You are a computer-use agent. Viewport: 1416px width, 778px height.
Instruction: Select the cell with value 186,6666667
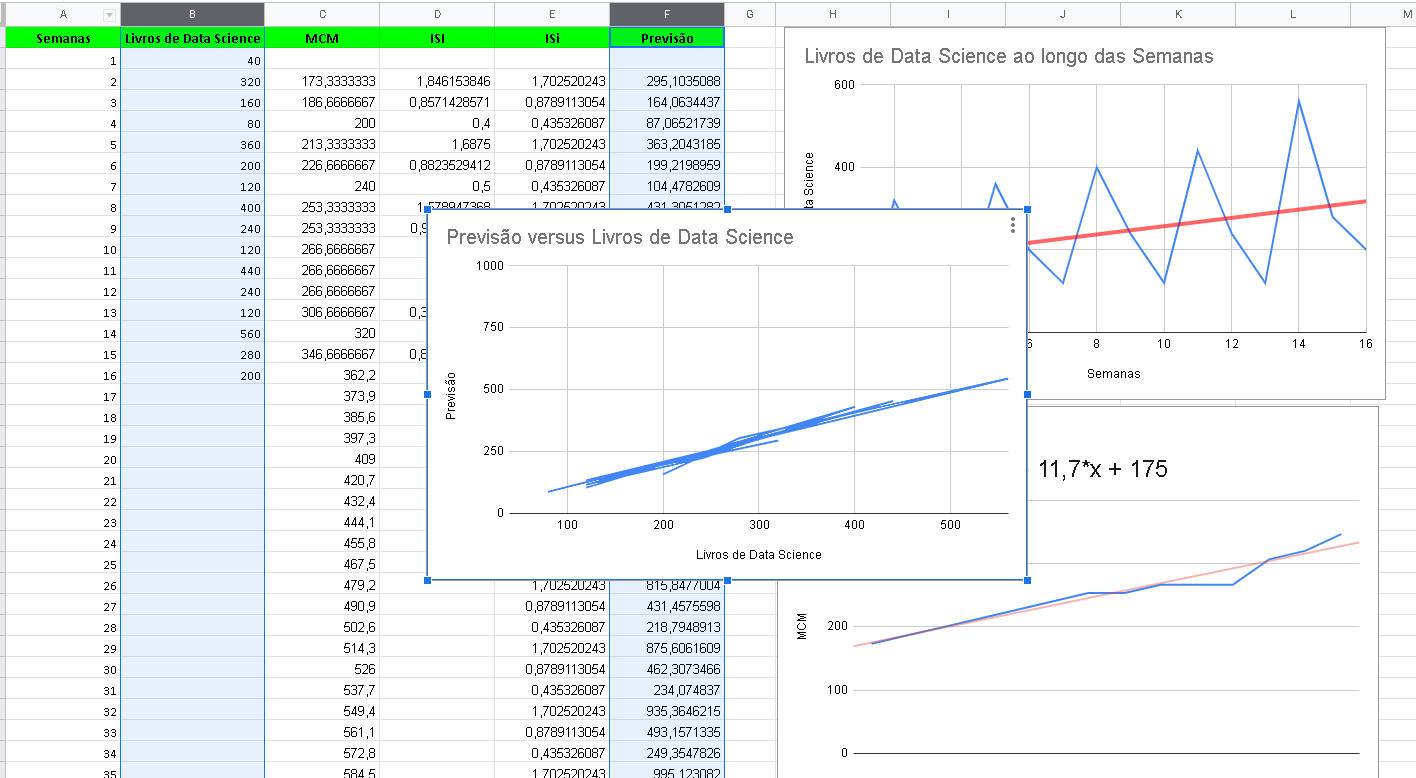pyautogui.click(x=322, y=102)
